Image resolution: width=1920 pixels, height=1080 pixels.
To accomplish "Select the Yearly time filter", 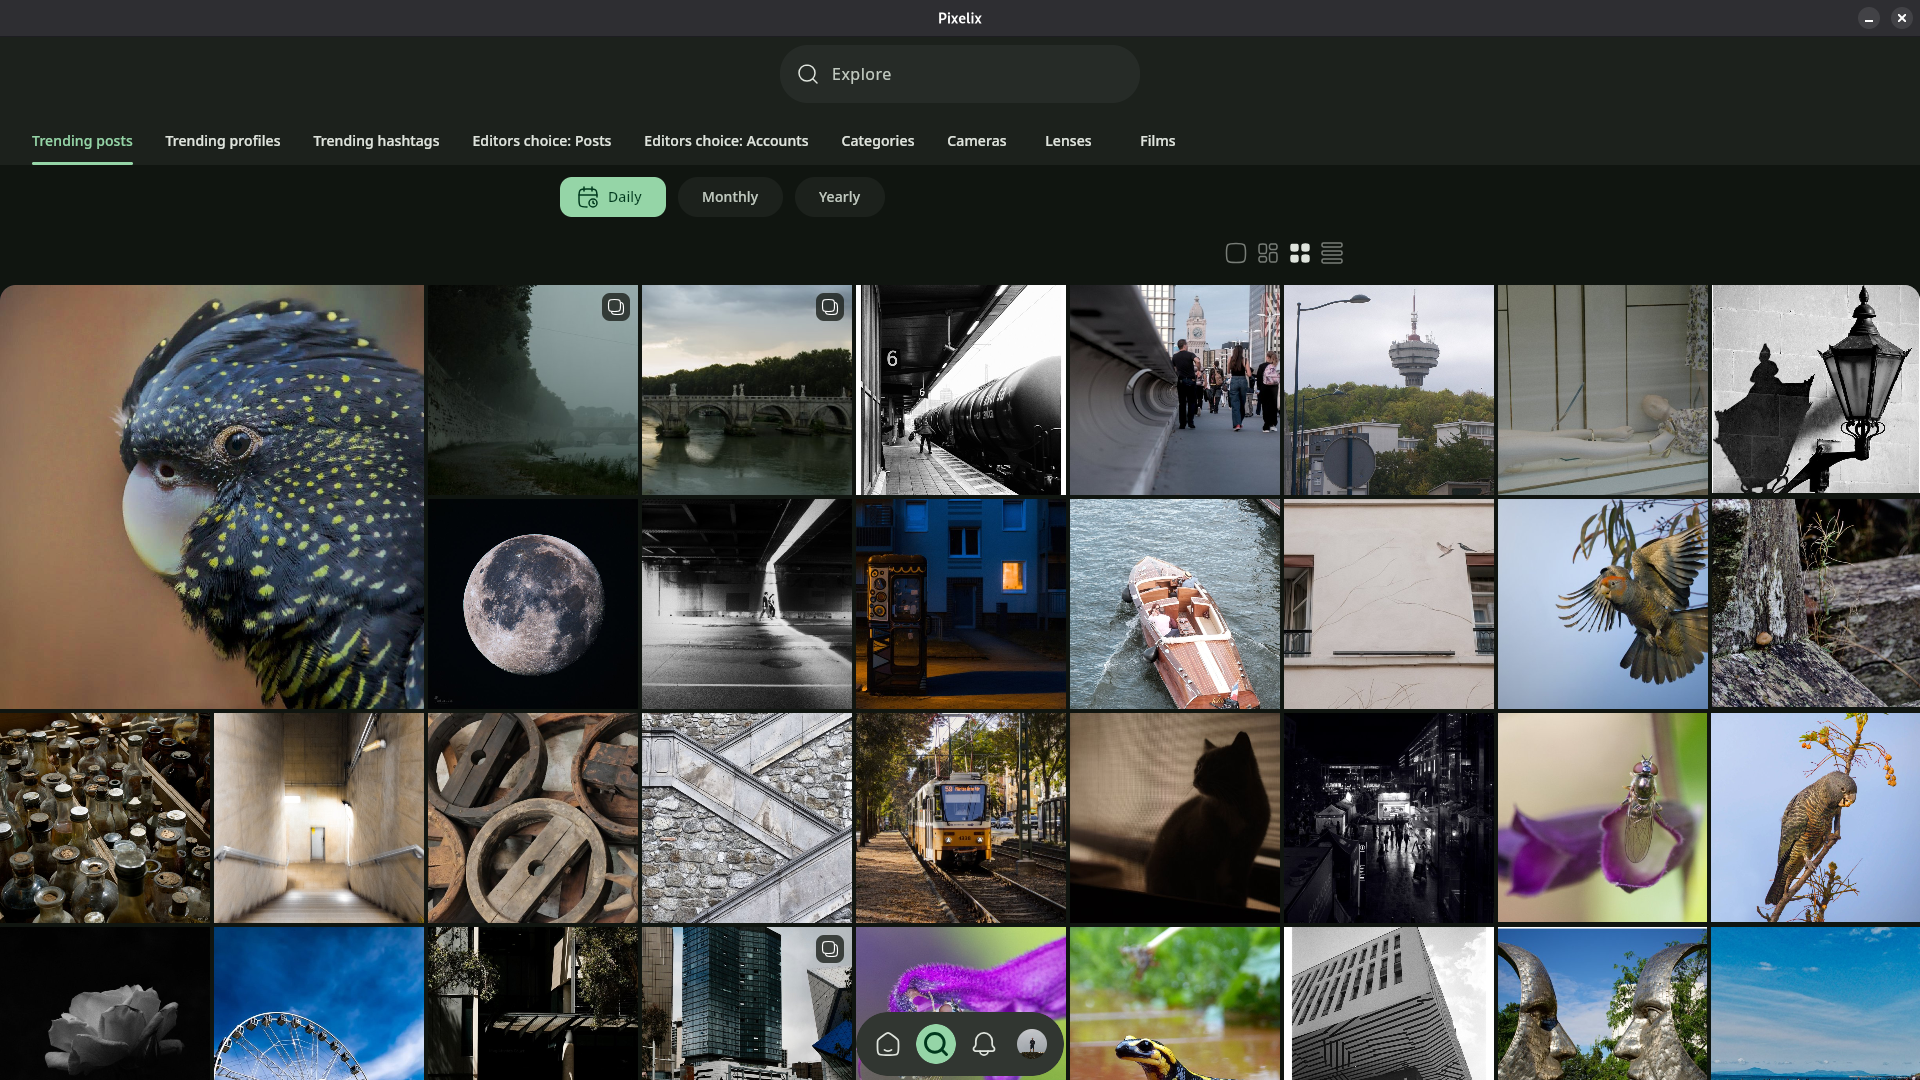I will (x=839, y=197).
